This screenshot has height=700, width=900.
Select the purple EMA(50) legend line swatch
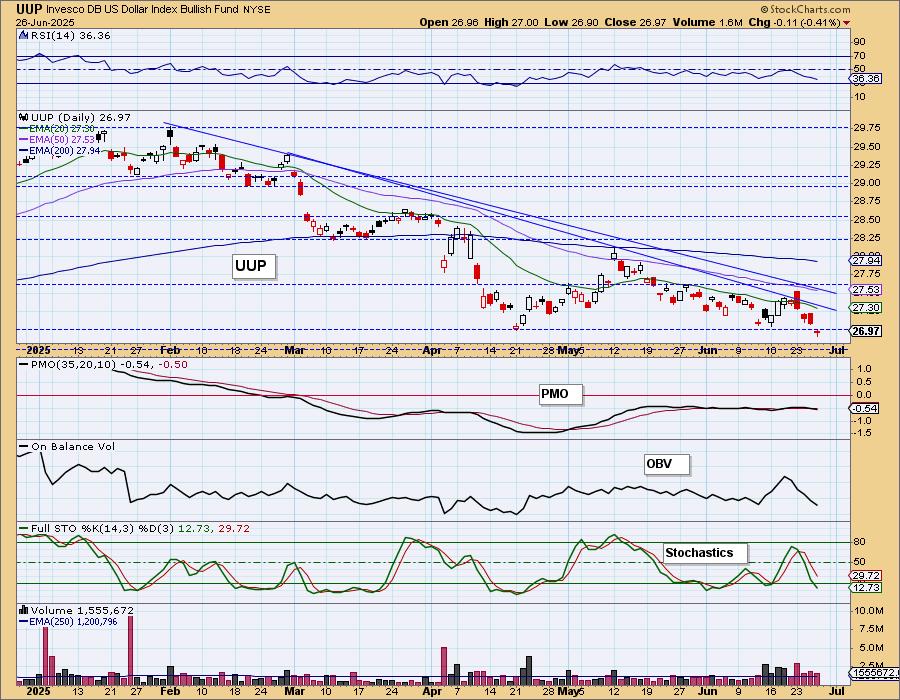[x=24, y=140]
